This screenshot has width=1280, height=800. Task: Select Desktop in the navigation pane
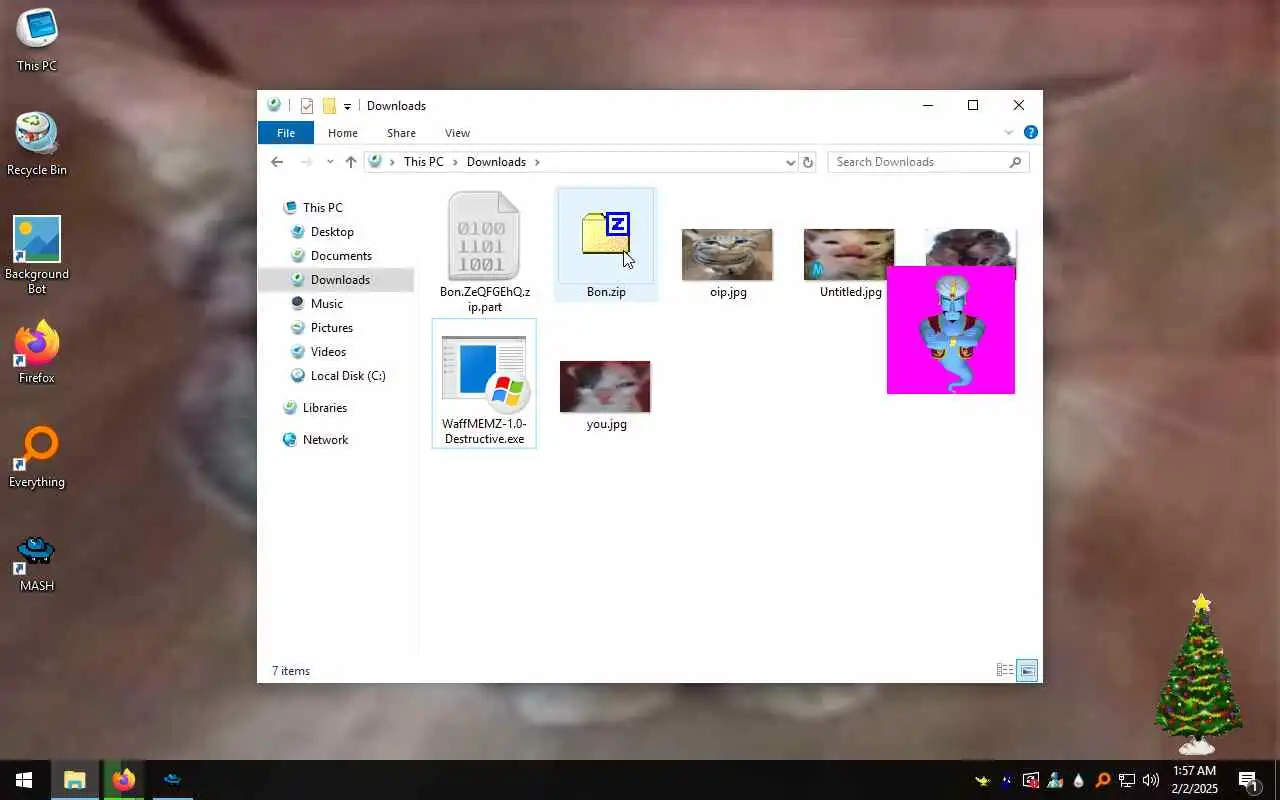(332, 232)
